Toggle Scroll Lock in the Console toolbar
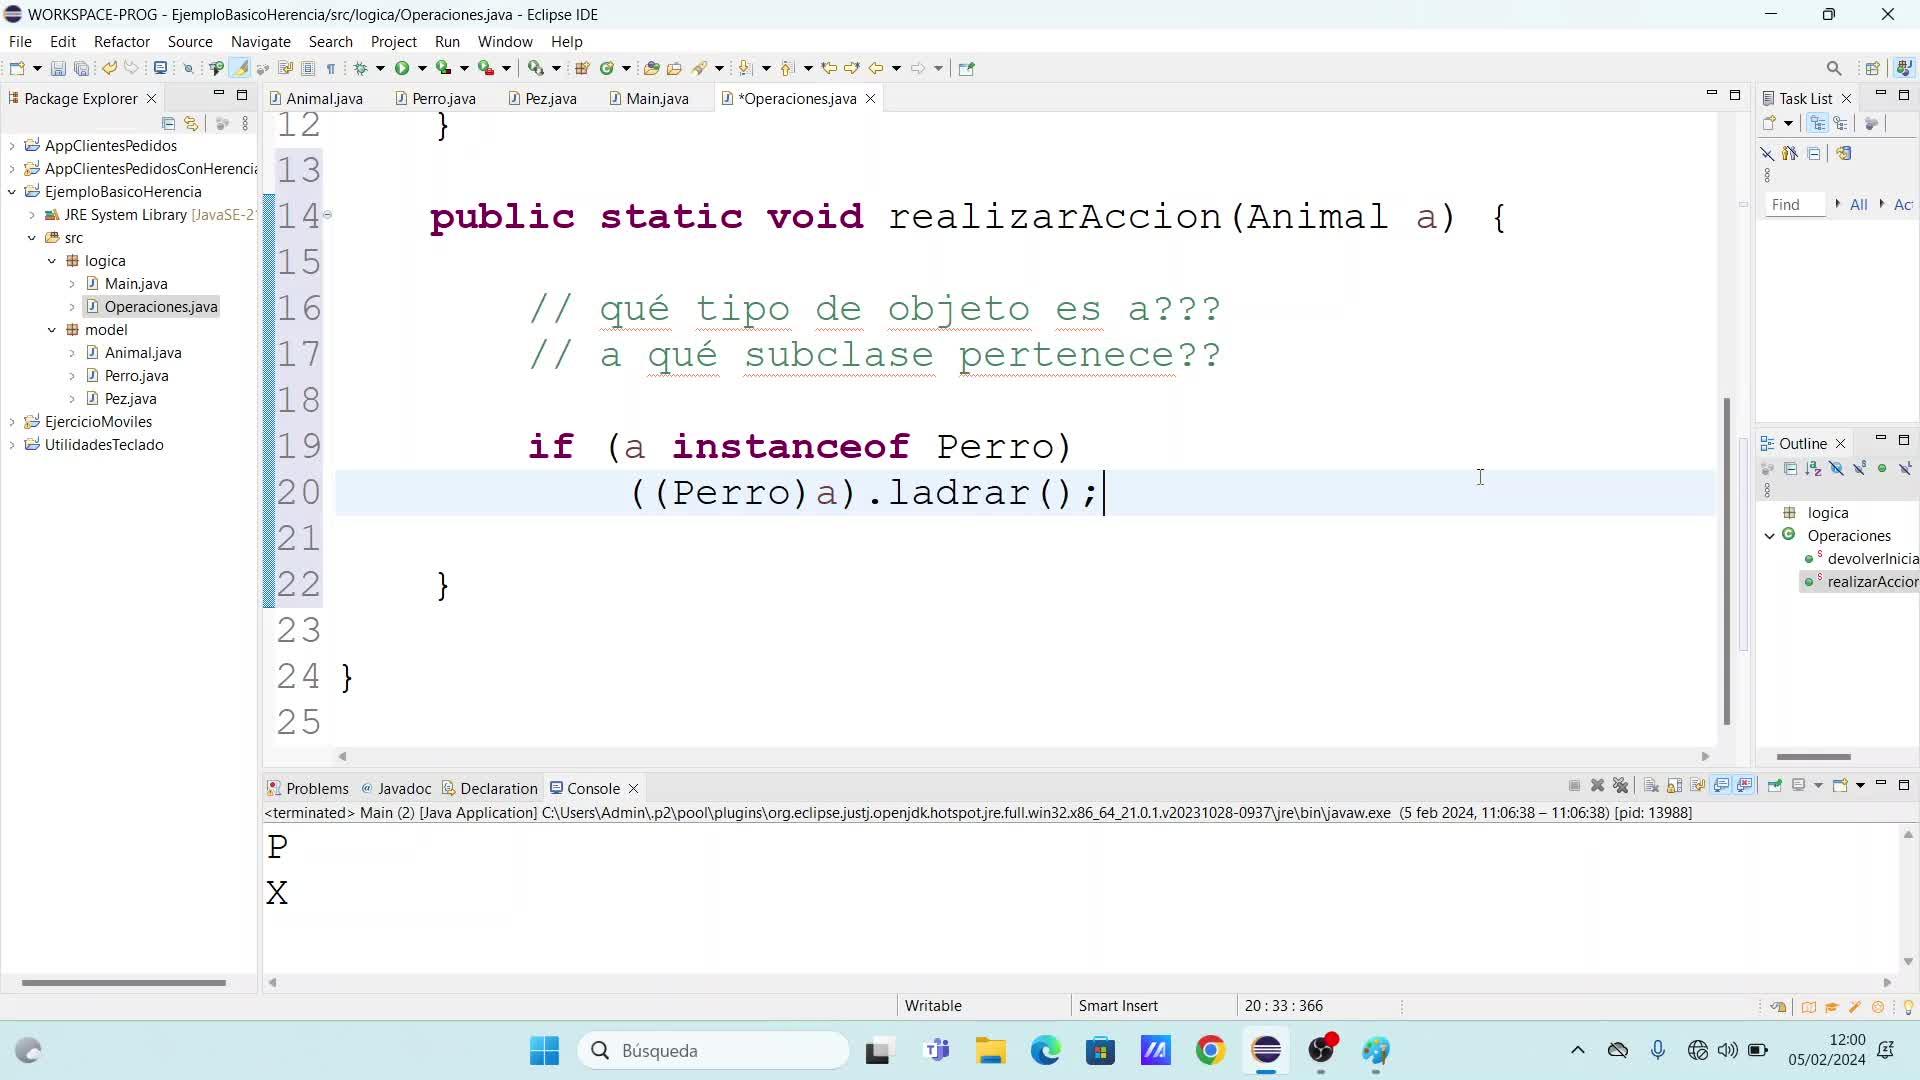1920x1080 pixels. [1674, 785]
